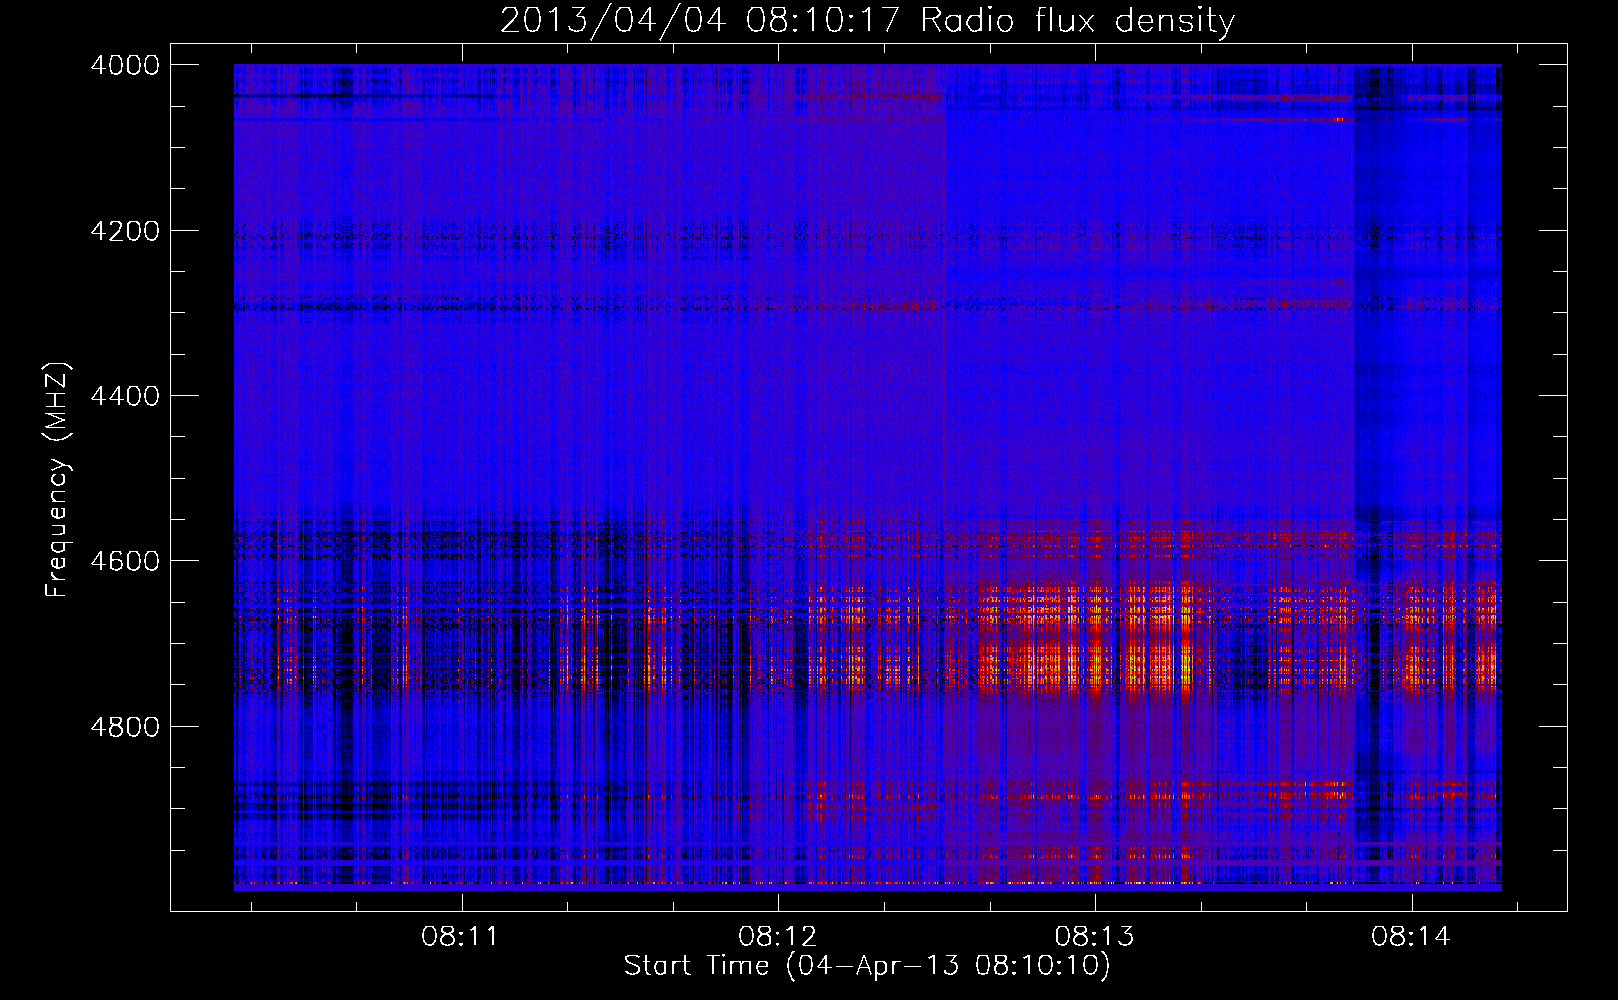
Task: Click the red streak near 4040 MHz at top right
Action: [1250, 98]
